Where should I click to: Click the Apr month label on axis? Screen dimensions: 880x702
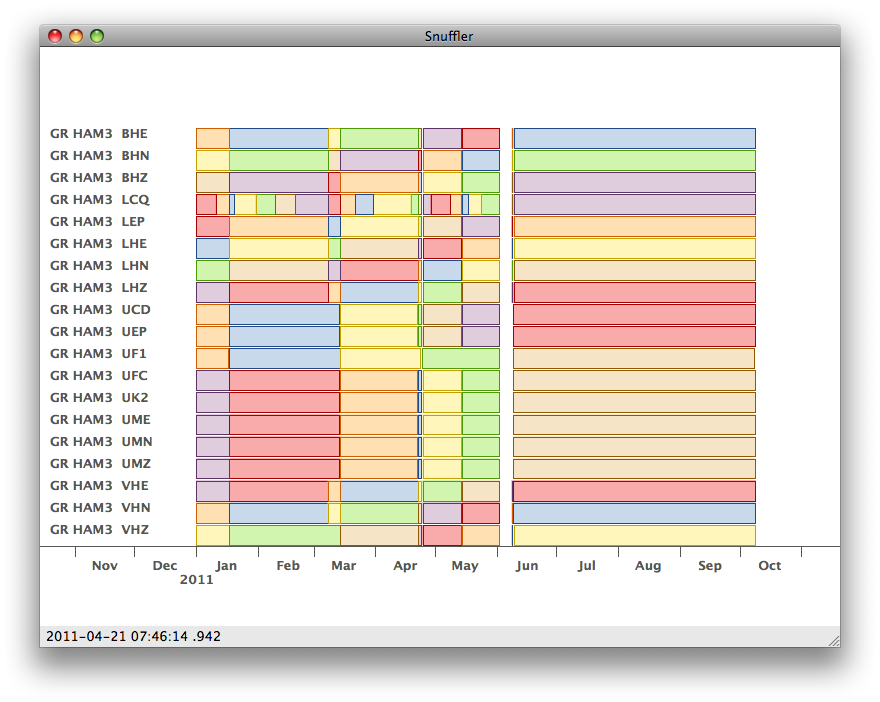405,566
